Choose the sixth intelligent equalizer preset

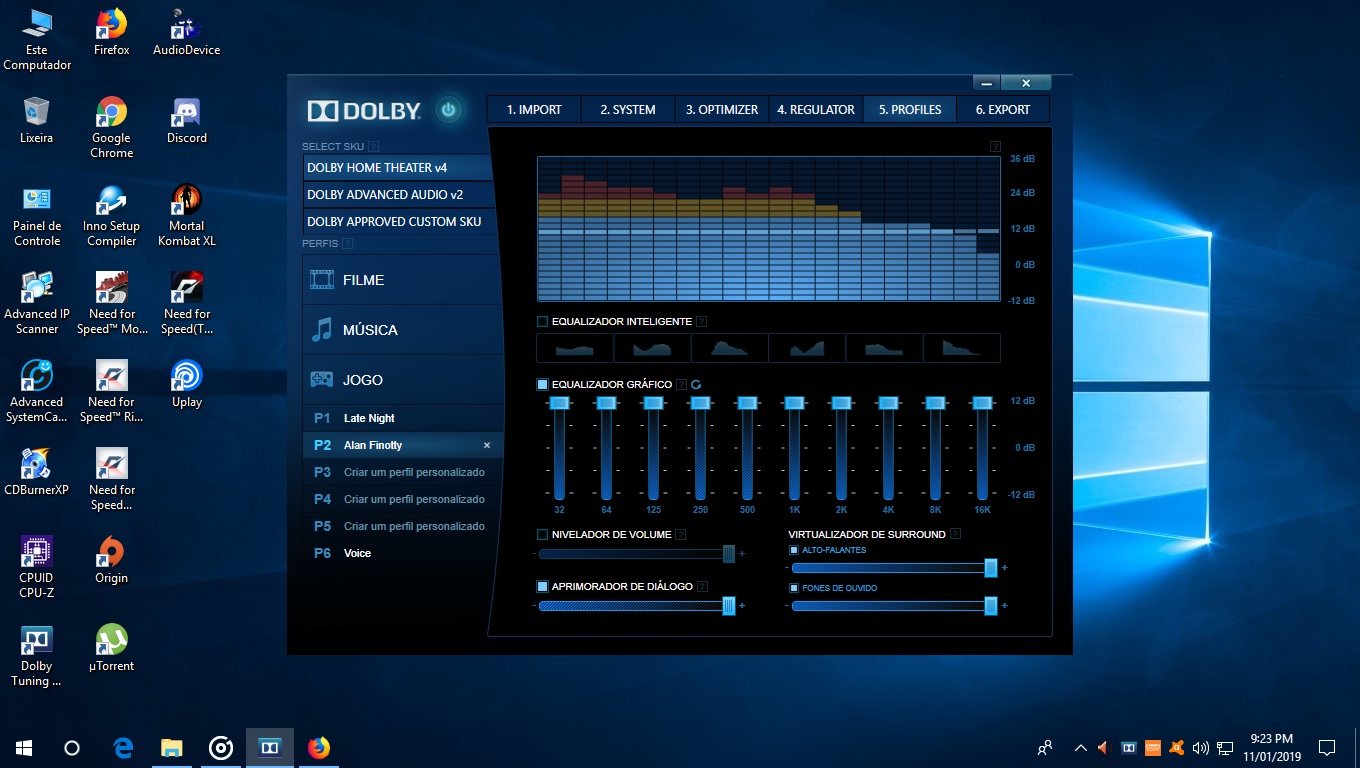(x=961, y=348)
